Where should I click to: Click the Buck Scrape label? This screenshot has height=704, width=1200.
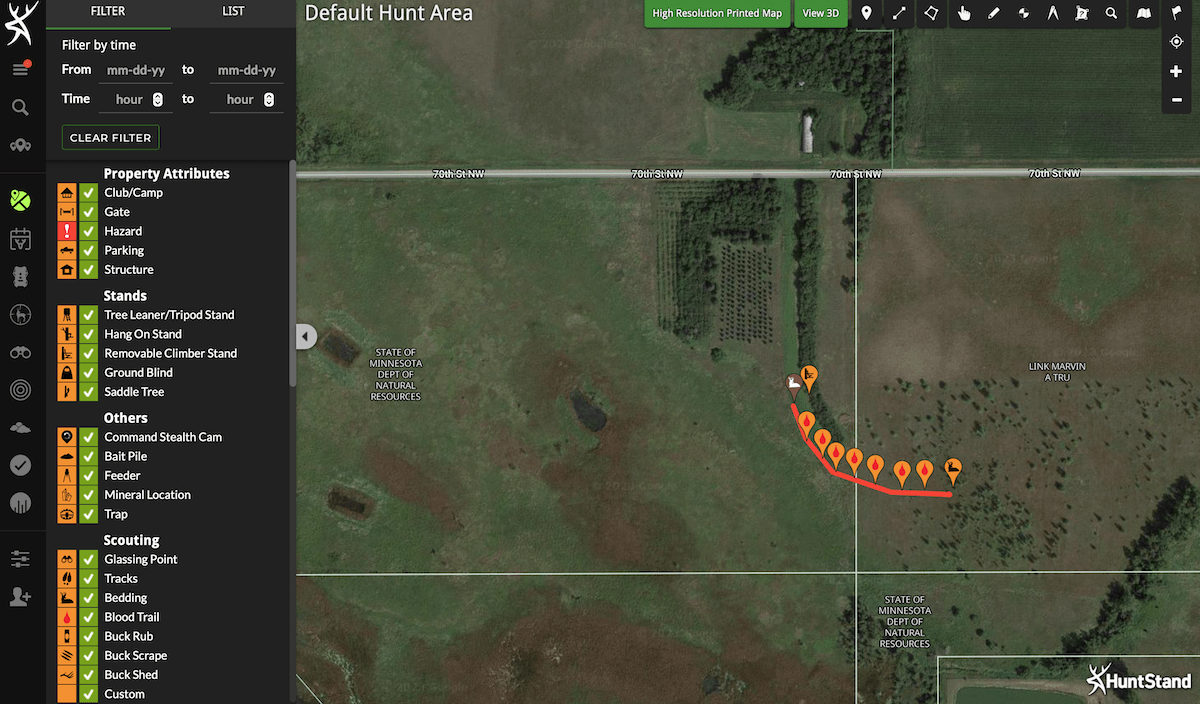(x=136, y=656)
